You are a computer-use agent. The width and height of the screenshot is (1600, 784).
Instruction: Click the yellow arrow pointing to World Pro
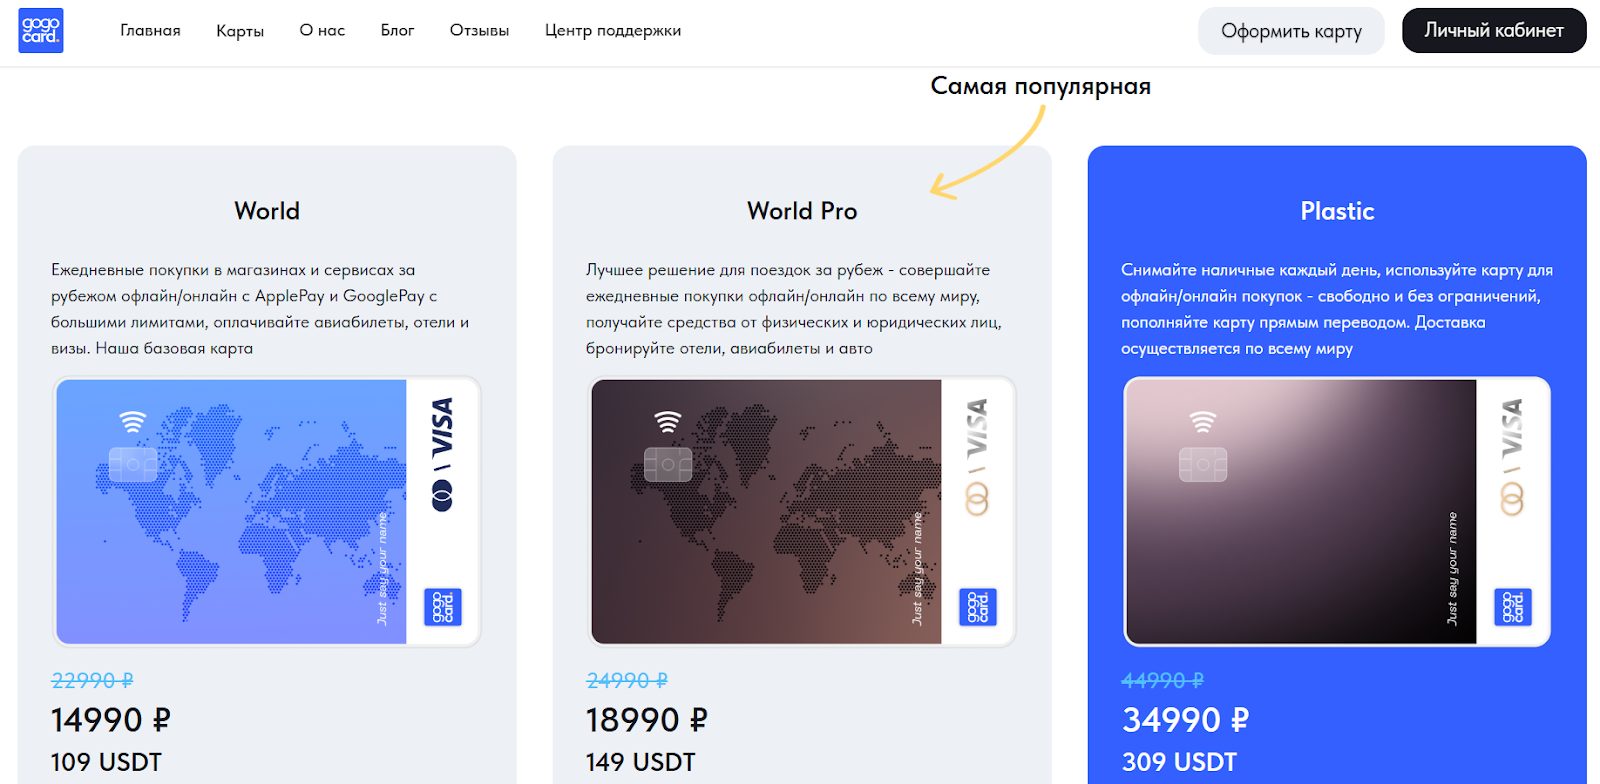coord(988,152)
